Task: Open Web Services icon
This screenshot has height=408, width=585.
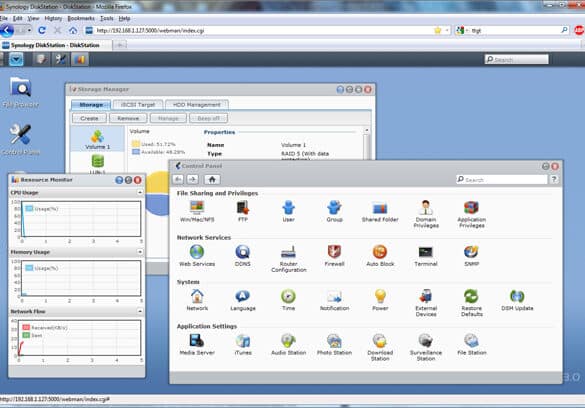Action: click(197, 255)
